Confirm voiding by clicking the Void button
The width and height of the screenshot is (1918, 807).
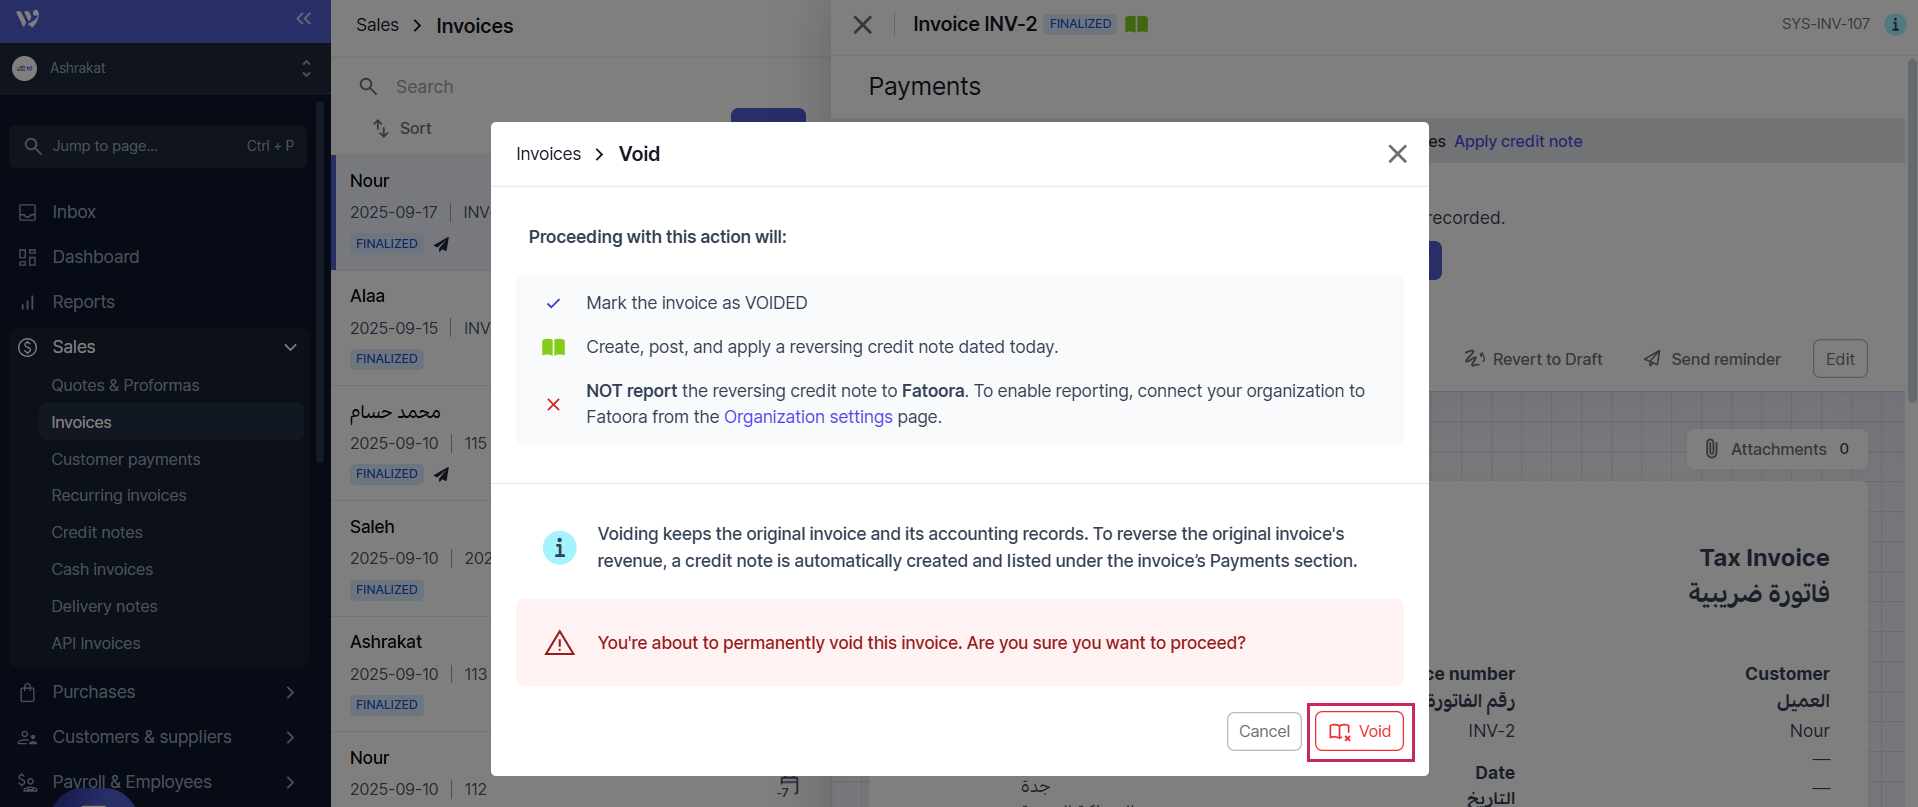click(x=1359, y=731)
